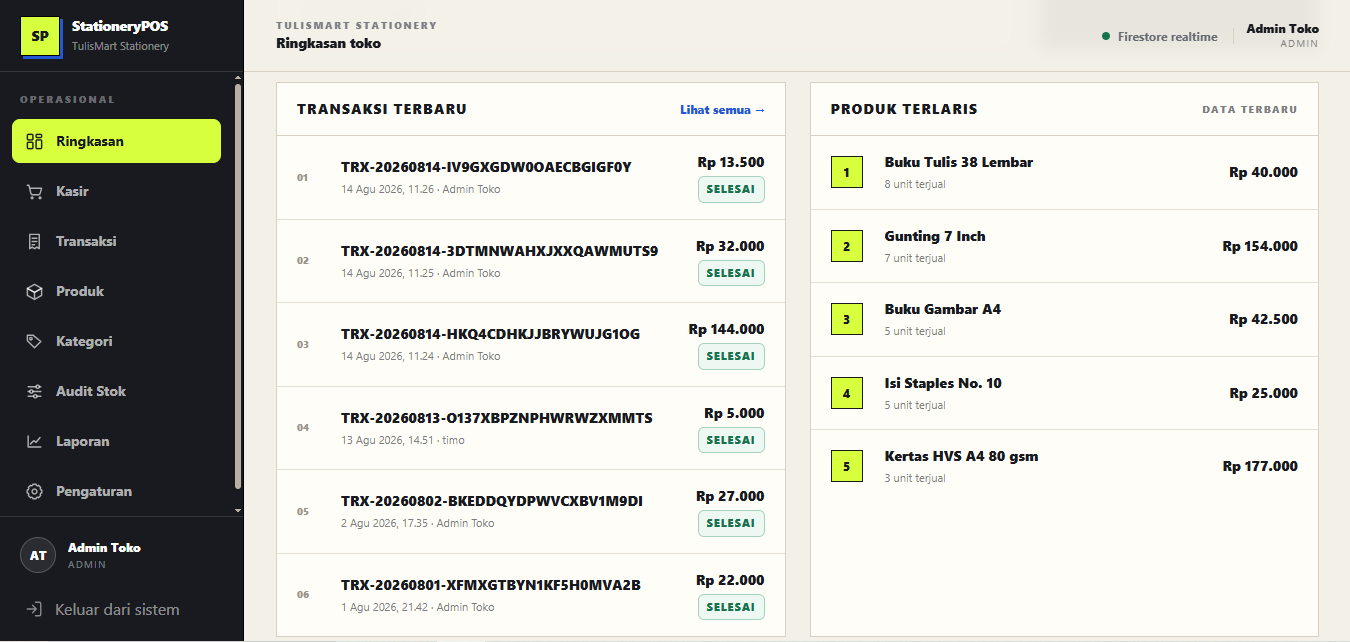Click the rank 1 badge in Produk Terlaris
This screenshot has height=642, width=1350.
point(846,173)
